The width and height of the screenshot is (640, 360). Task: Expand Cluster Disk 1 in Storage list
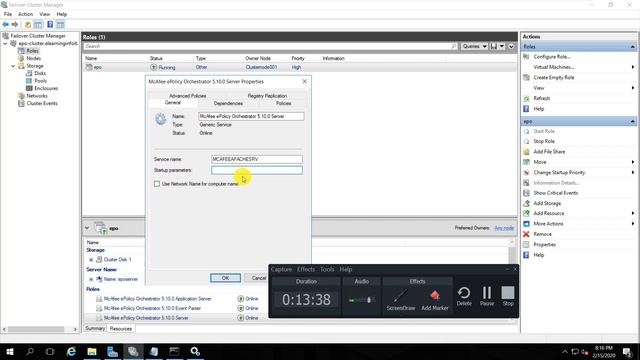[x=91, y=260]
